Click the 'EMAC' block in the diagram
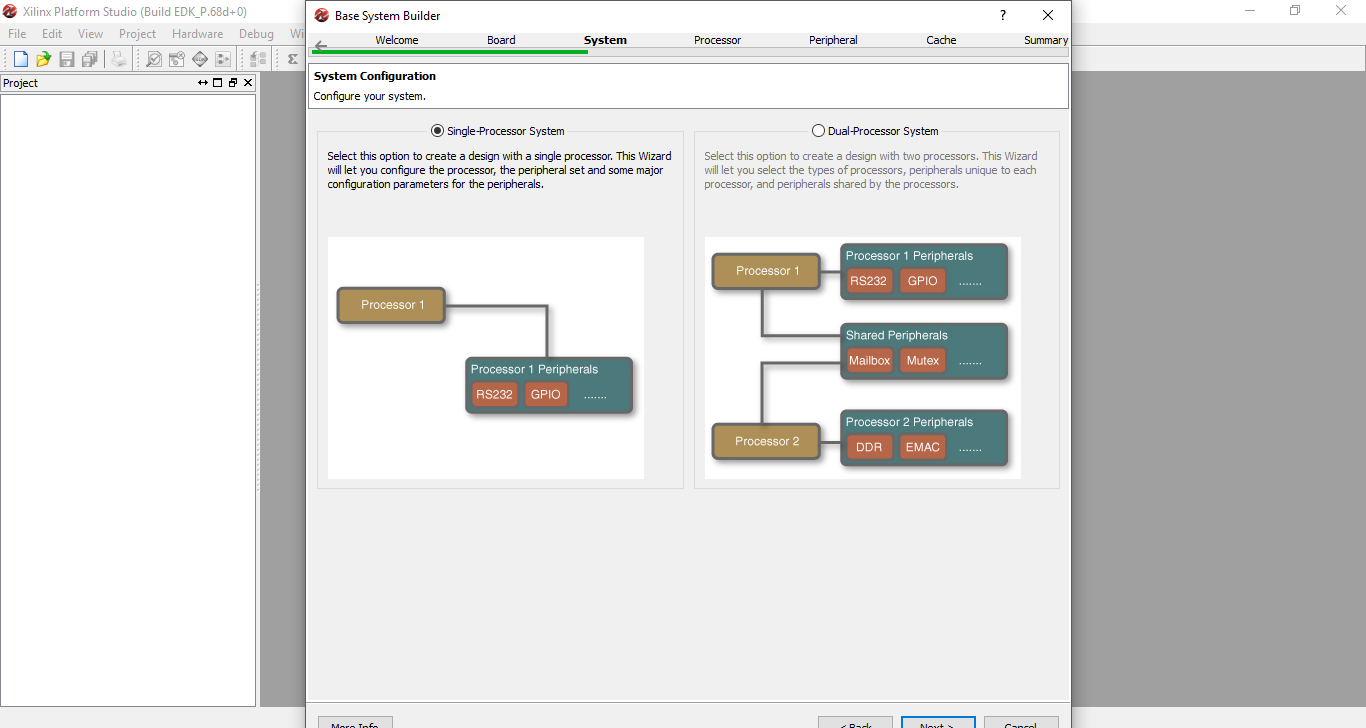Image resolution: width=1366 pixels, height=728 pixels. coord(923,447)
